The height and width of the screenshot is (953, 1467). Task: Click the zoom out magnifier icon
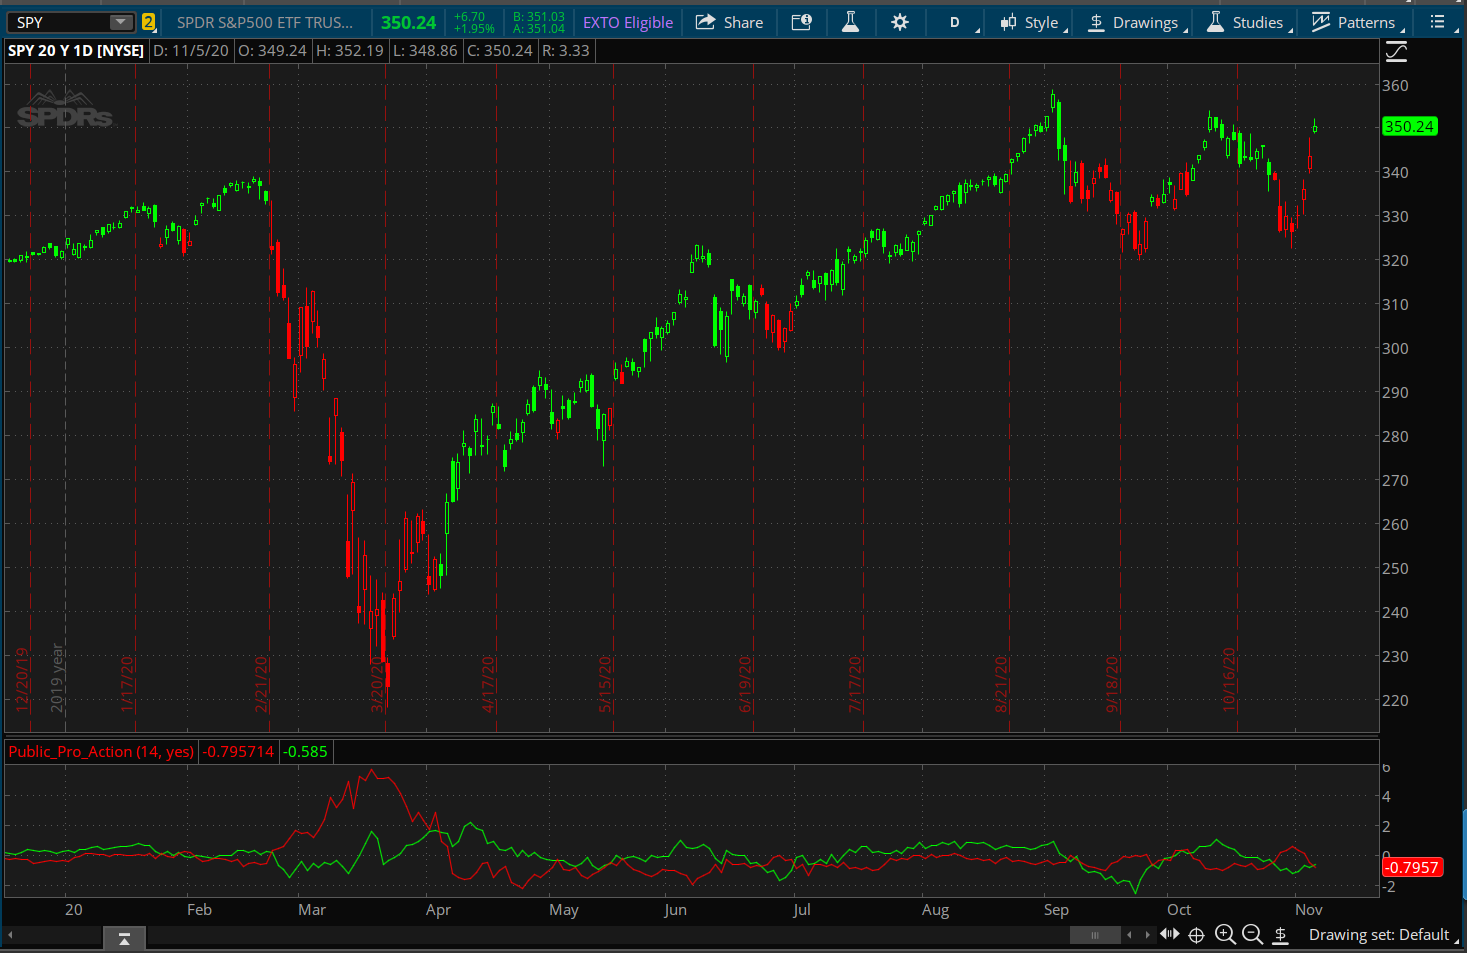click(1252, 935)
